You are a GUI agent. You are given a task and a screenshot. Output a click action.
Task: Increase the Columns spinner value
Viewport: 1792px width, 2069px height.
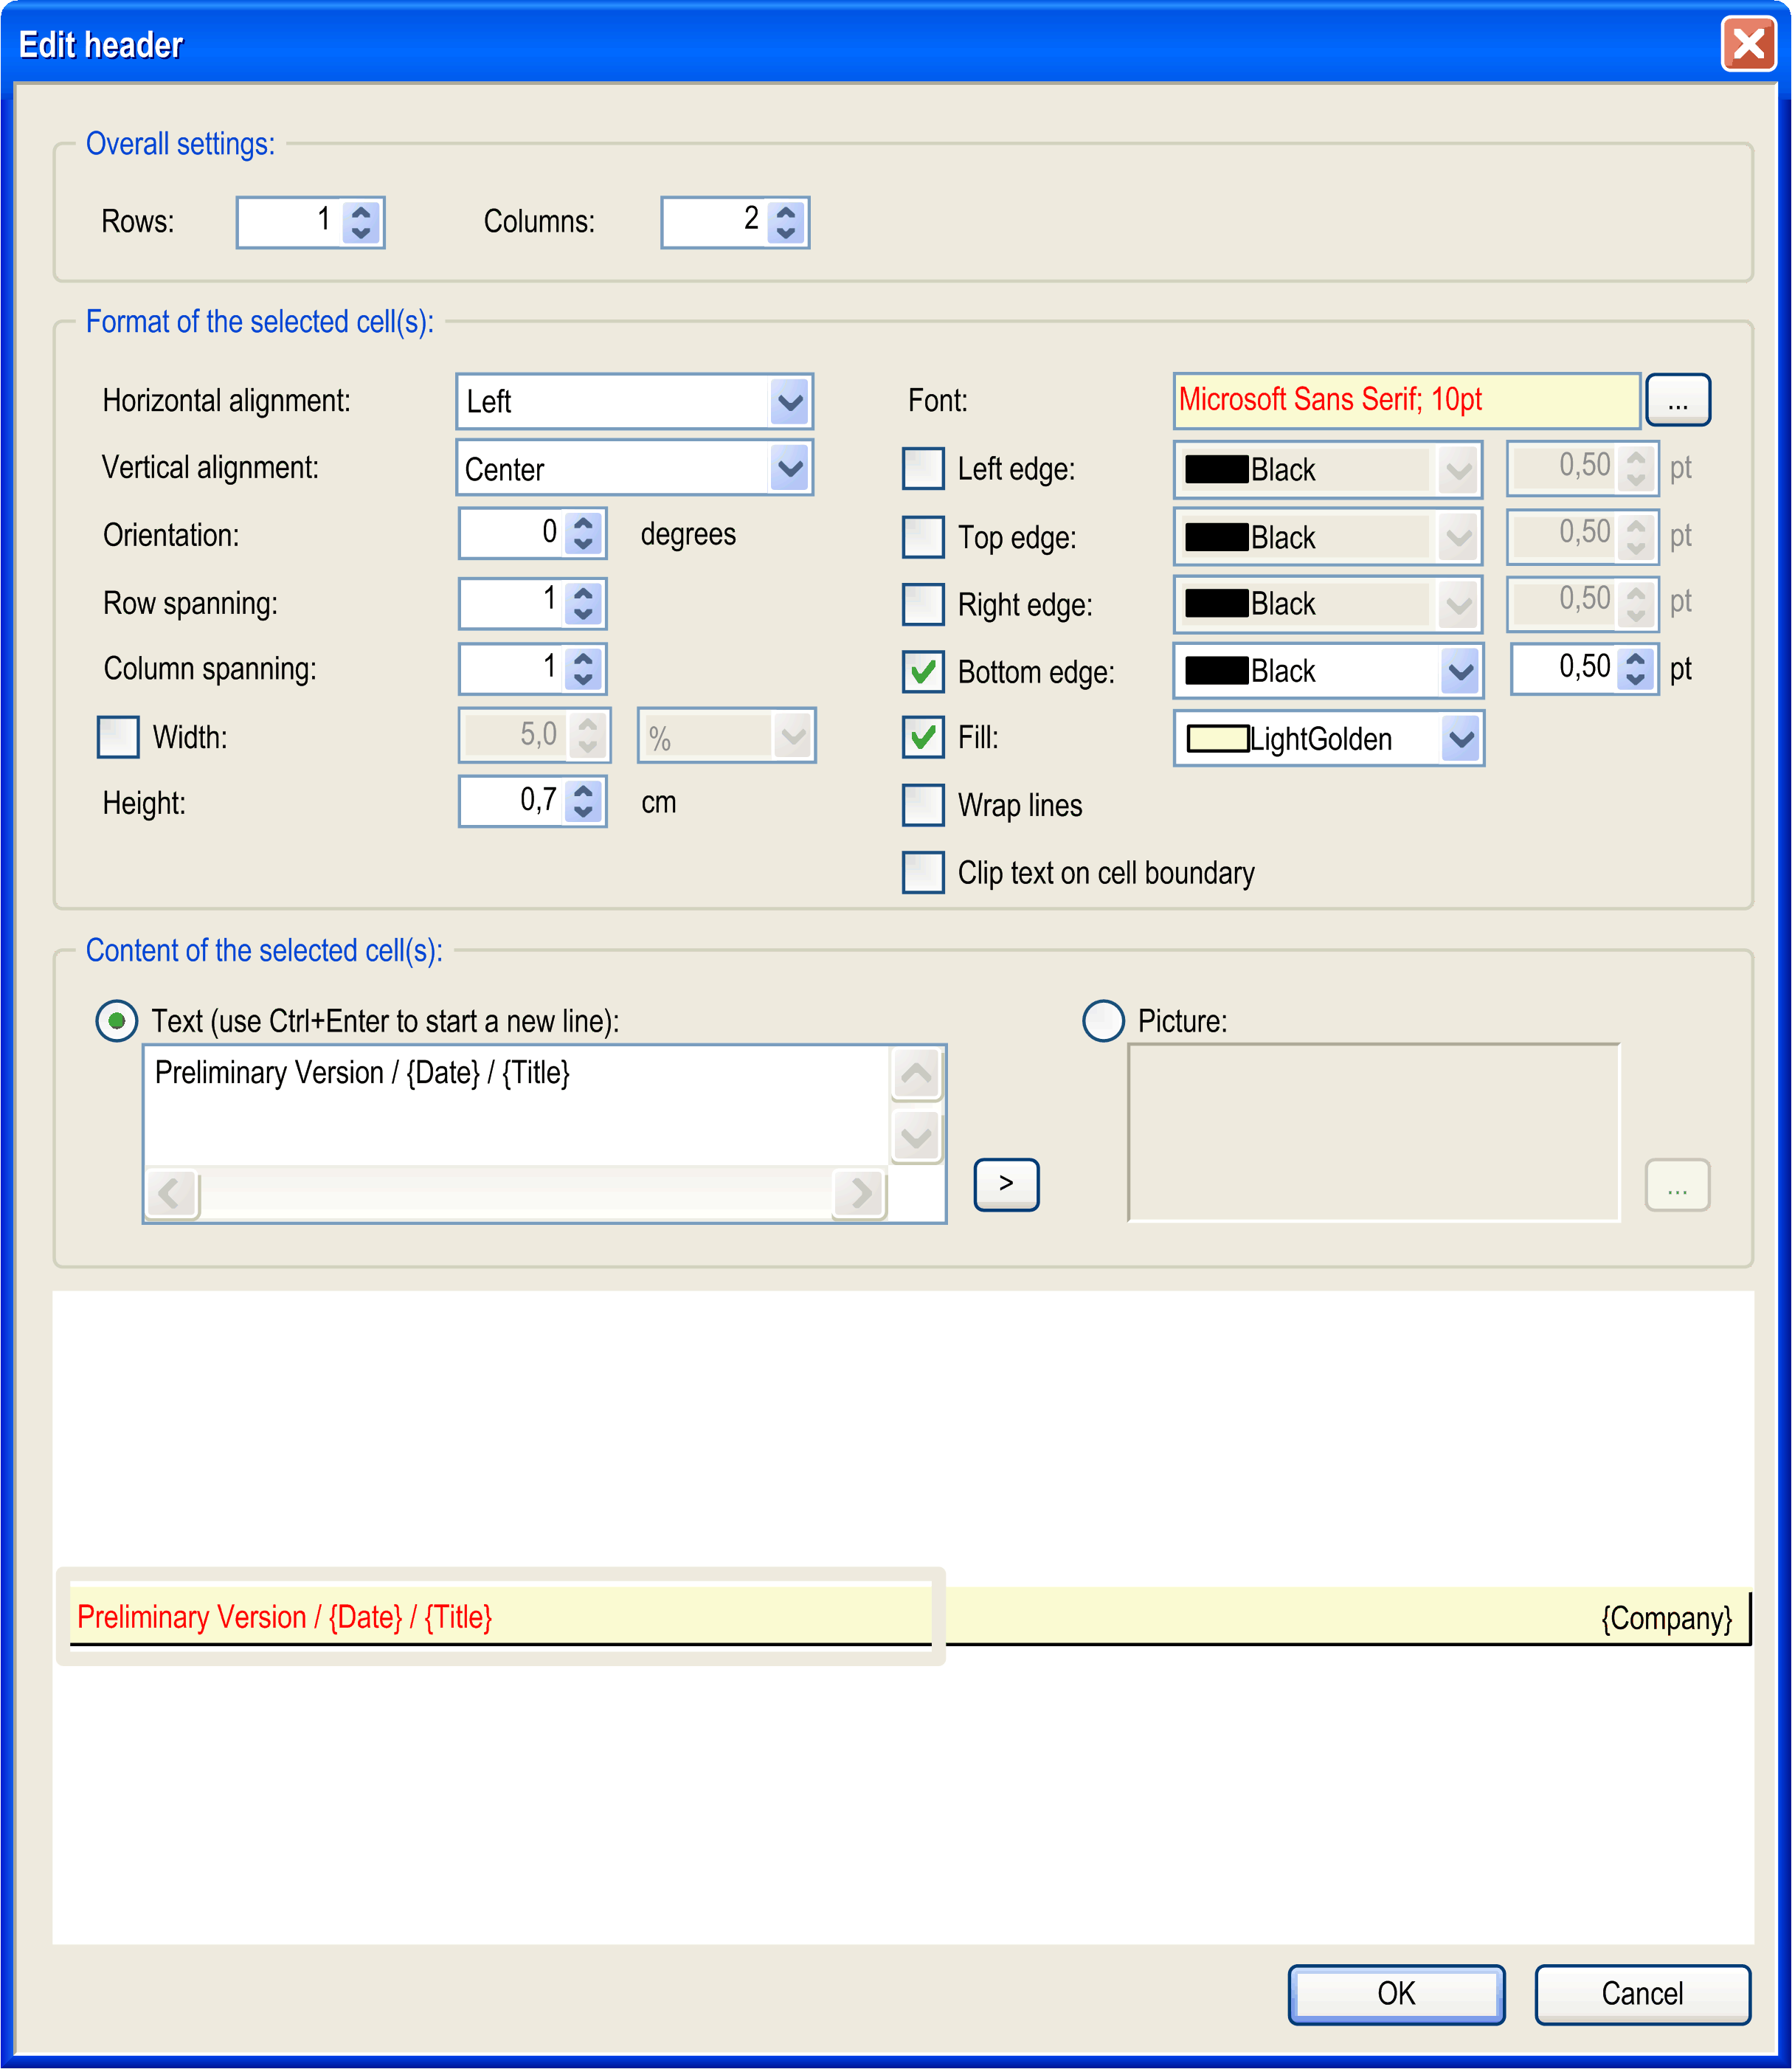786,211
